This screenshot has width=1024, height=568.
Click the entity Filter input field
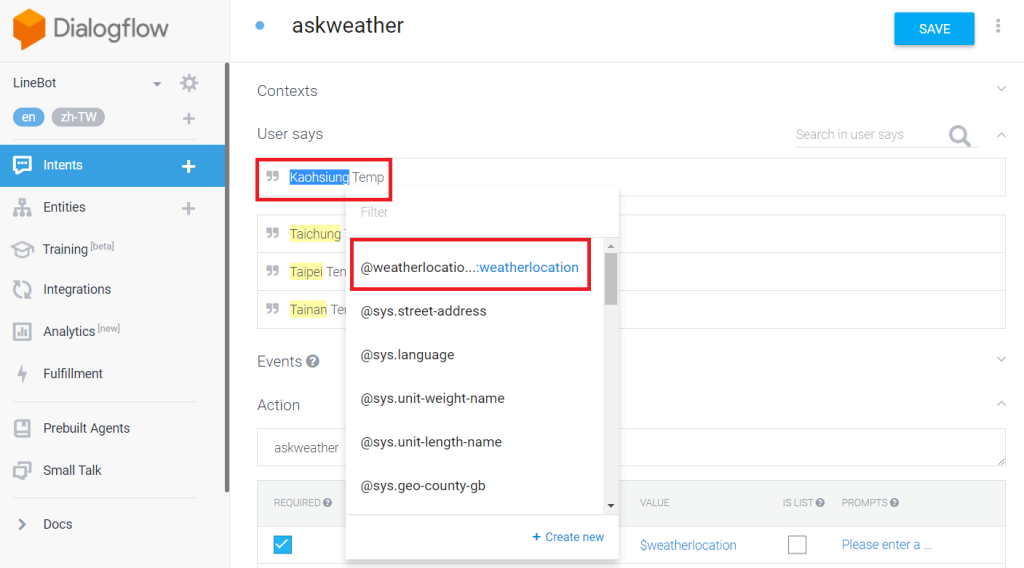pos(482,212)
